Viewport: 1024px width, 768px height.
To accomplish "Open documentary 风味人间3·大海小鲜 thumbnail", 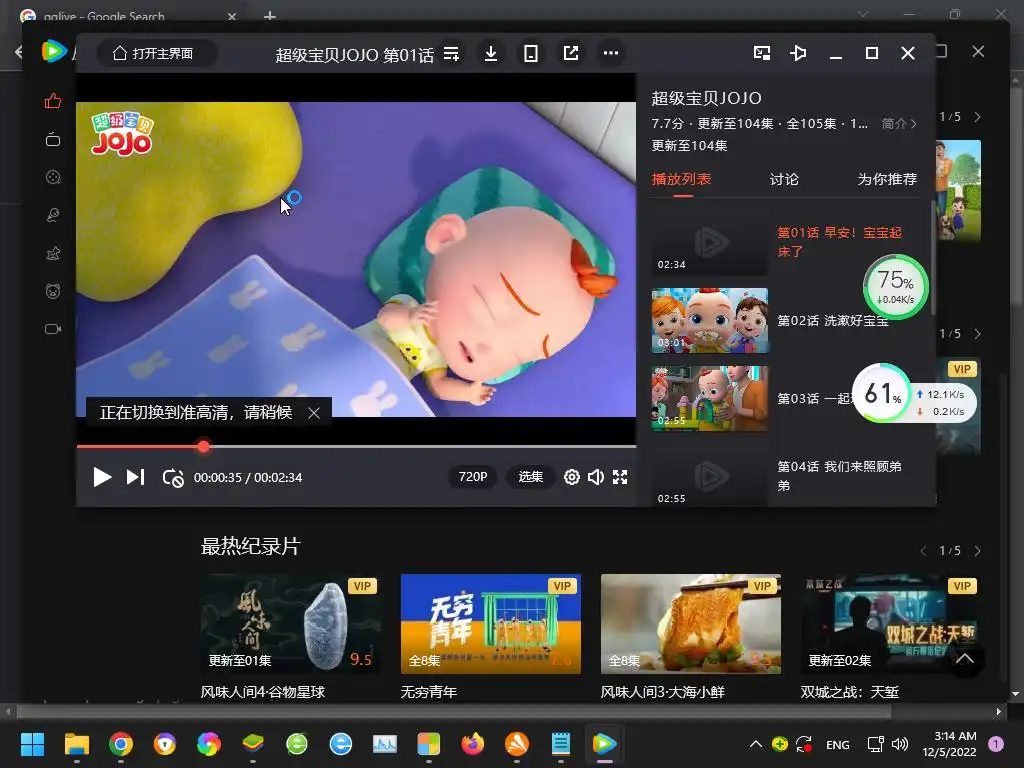I will [x=690, y=624].
